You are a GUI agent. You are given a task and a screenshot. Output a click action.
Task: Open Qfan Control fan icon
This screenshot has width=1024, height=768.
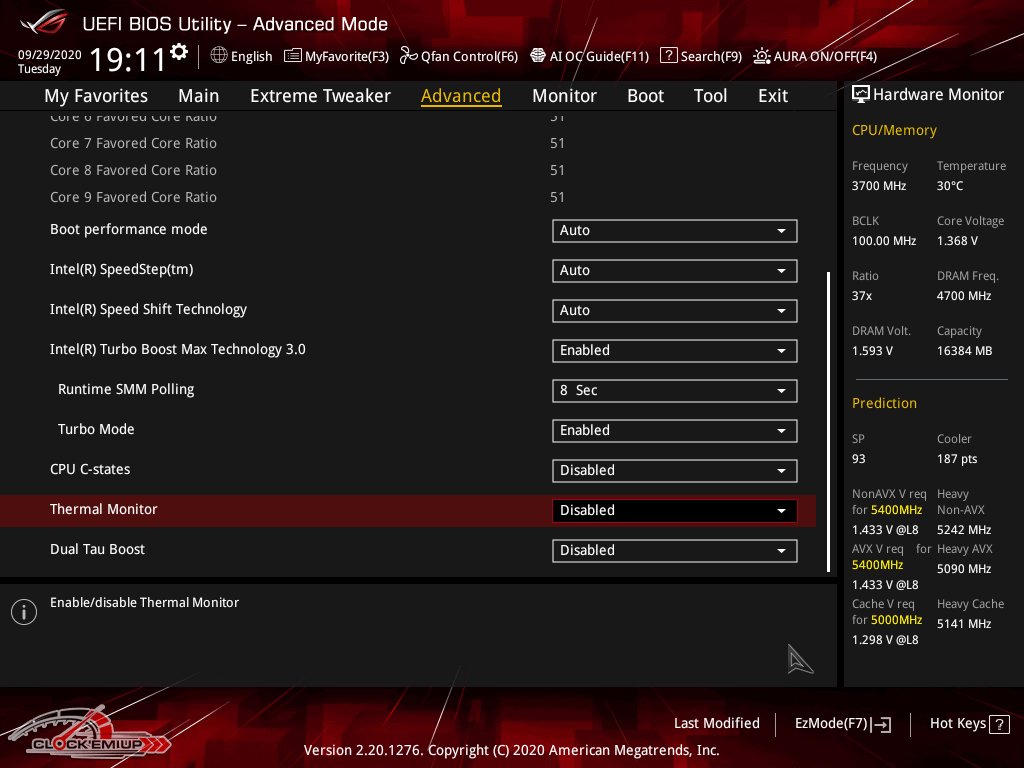[408, 56]
